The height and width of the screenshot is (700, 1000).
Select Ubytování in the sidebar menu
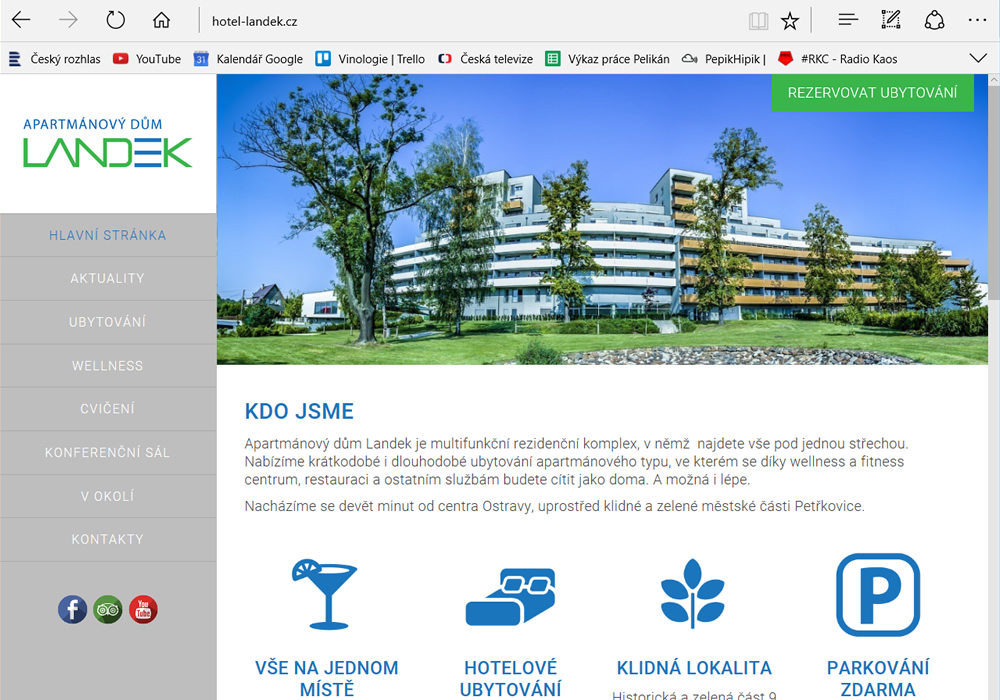[108, 322]
